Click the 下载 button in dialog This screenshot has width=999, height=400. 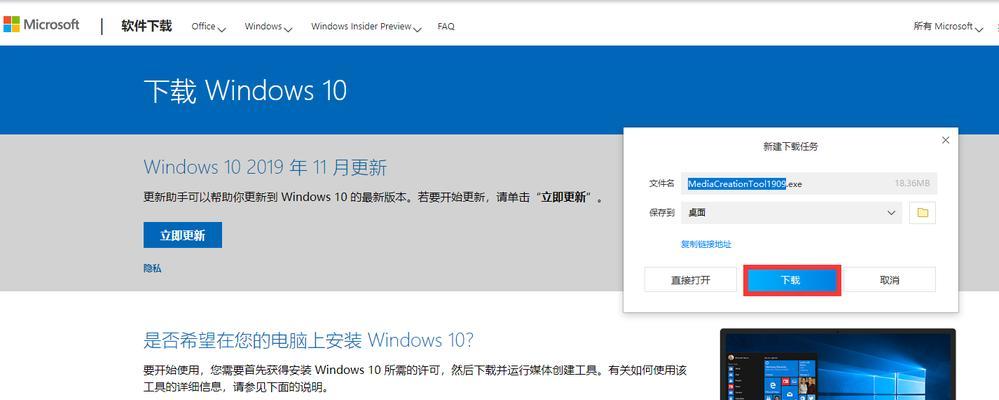tap(791, 280)
